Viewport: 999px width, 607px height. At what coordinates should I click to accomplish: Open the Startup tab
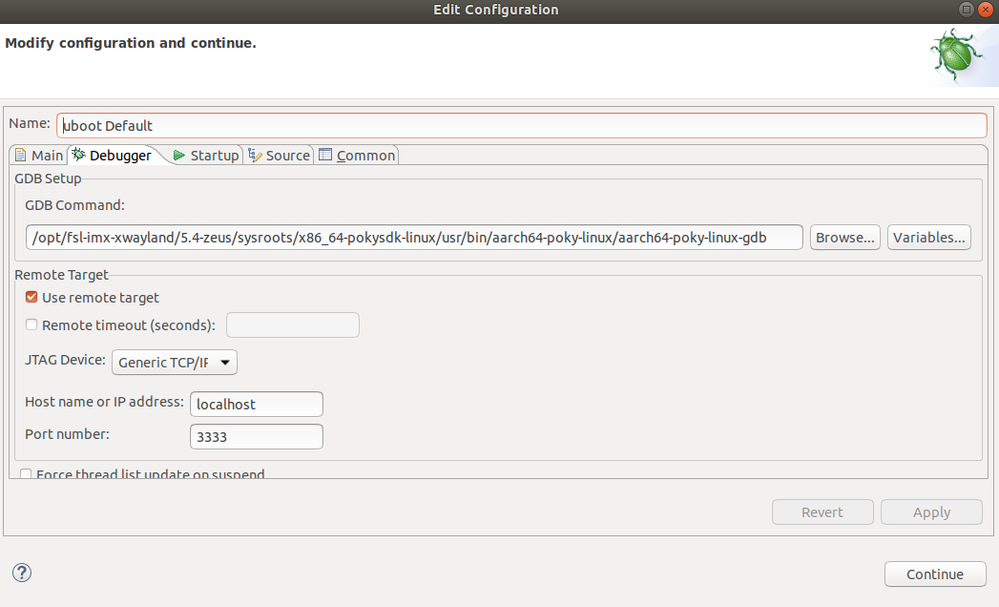pos(206,155)
